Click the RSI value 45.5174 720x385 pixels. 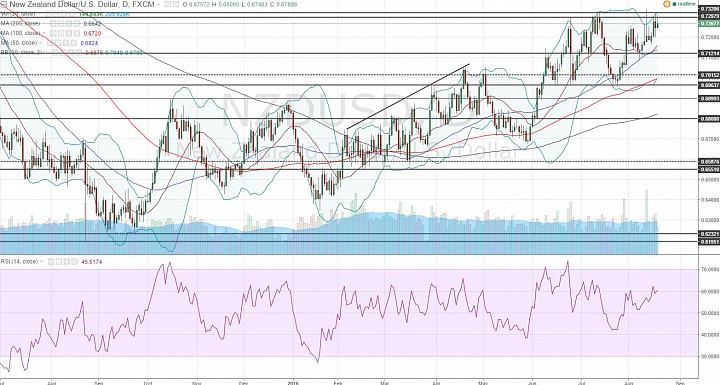coord(92,262)
